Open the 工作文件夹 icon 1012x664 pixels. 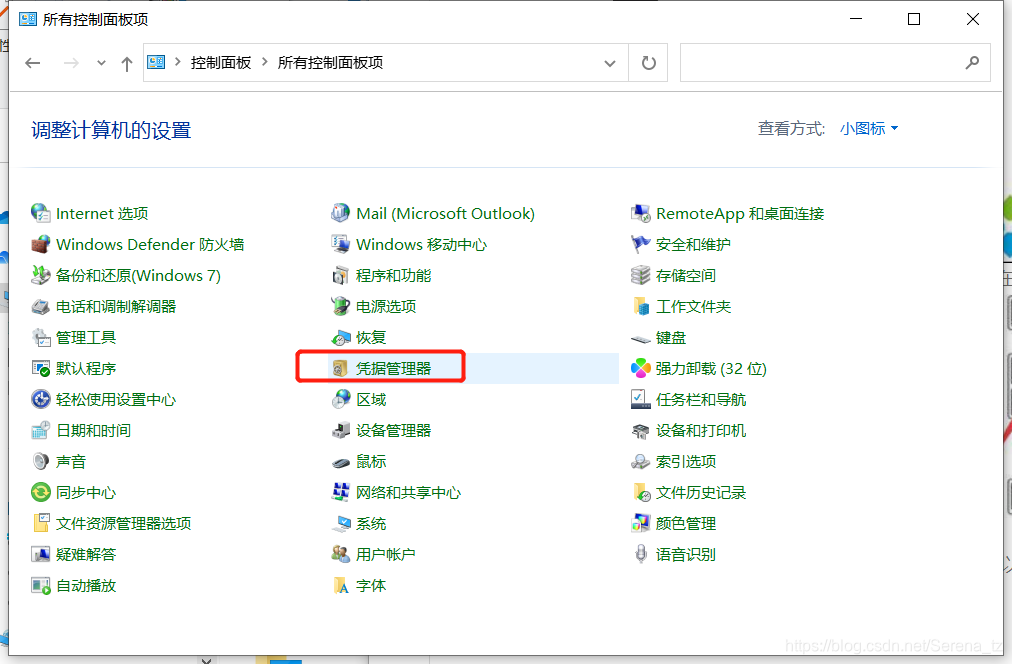(640, 307)
